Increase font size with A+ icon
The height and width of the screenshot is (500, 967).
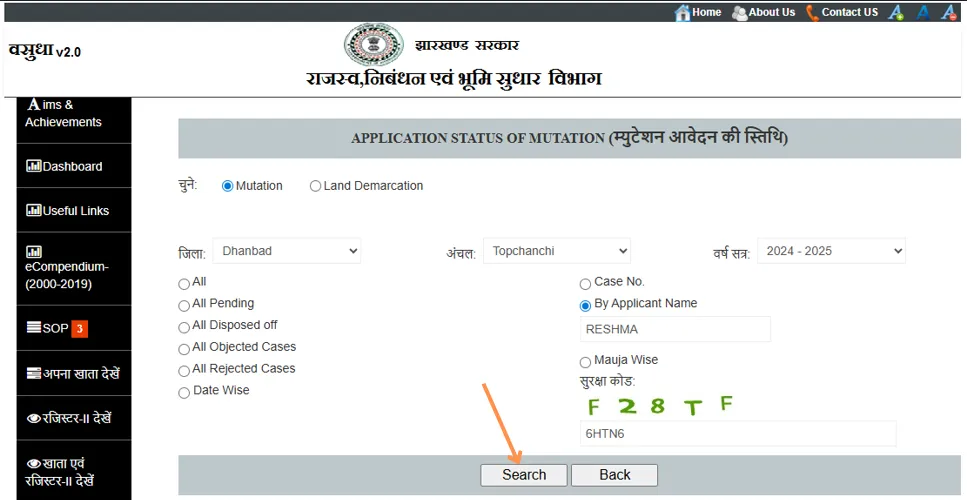click(x=896, y=12)
